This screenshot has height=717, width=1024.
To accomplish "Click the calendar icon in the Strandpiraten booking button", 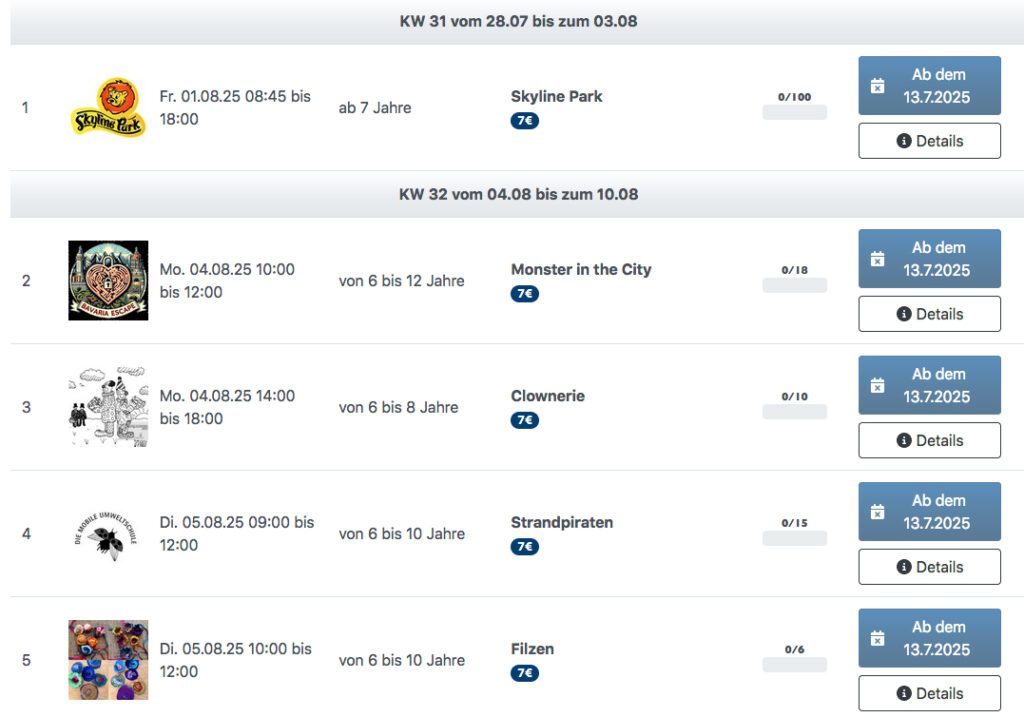I will [x=878, y=511].
